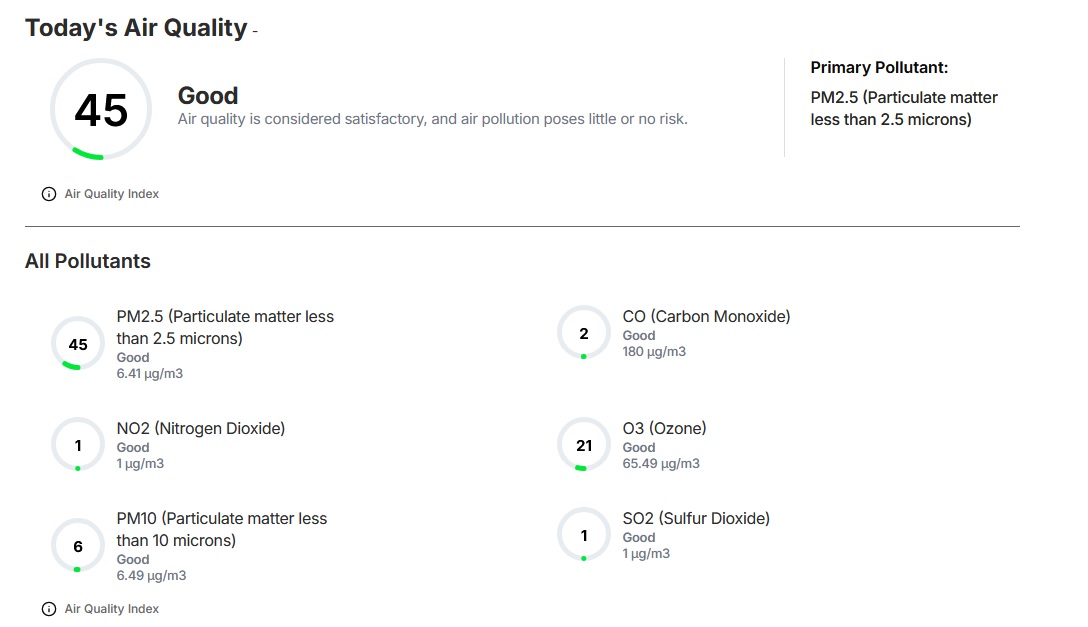
Task: Select the PM2.5 gauge showing 45
Action: click(x=78, y=344)
